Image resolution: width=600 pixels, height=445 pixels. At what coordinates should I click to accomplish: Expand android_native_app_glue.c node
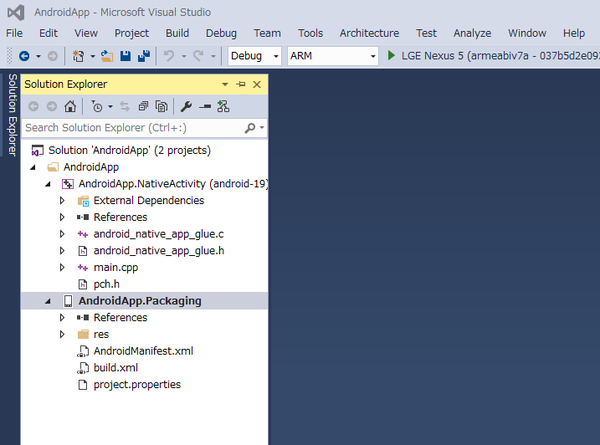point(62,234)
